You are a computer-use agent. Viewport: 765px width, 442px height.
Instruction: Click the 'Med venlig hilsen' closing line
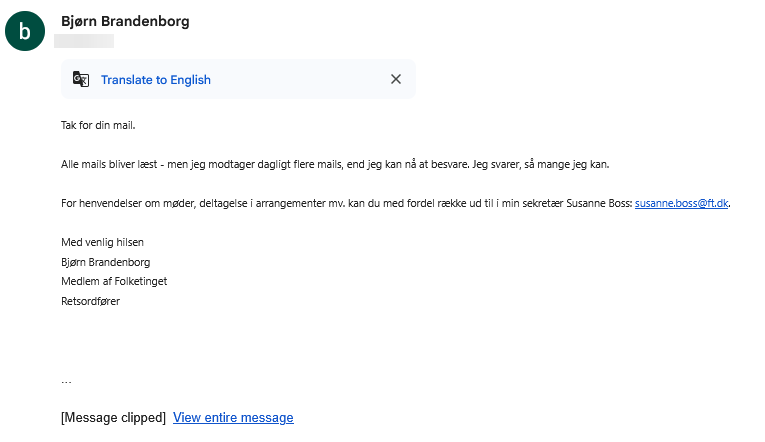[102, 242]
